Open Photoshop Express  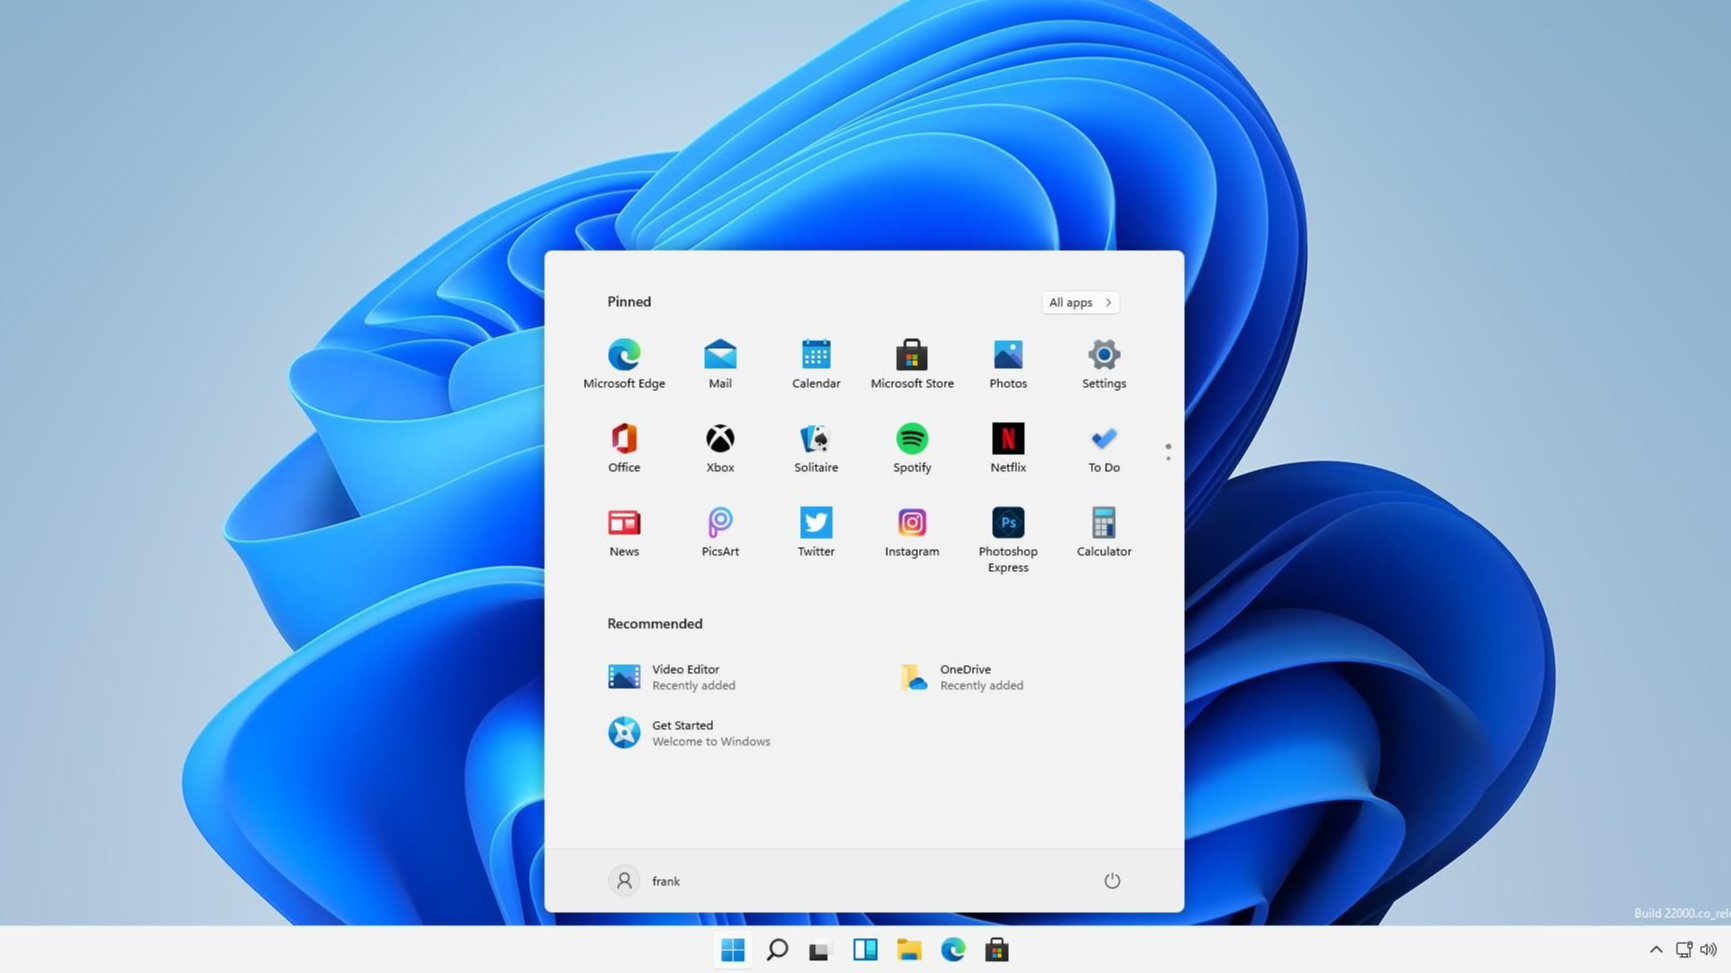1008,540
